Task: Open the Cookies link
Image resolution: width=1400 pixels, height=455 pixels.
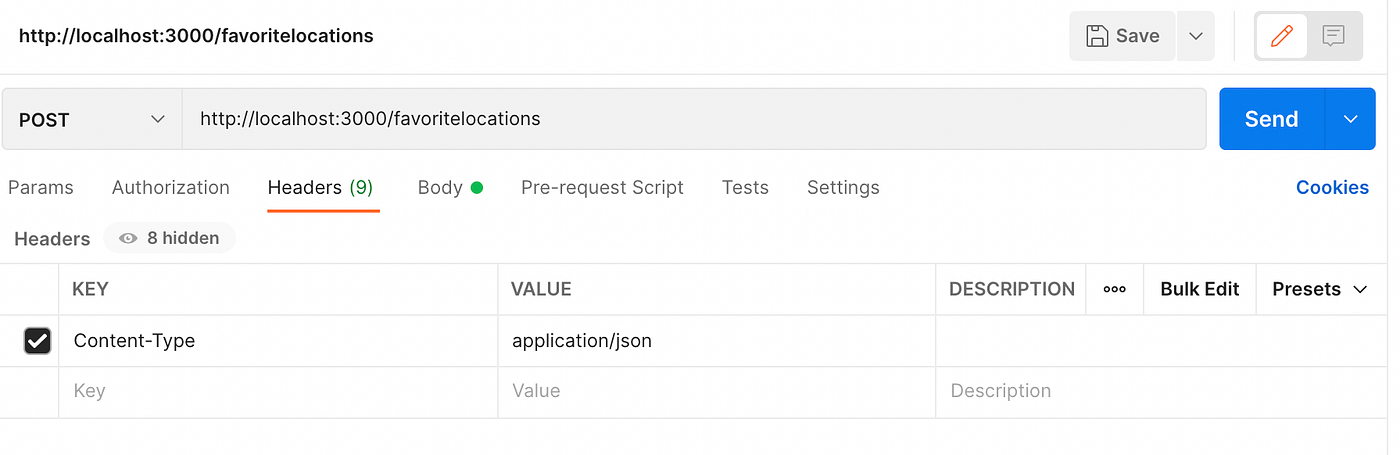Action: pyautogui.click(x=1332, y=188)
